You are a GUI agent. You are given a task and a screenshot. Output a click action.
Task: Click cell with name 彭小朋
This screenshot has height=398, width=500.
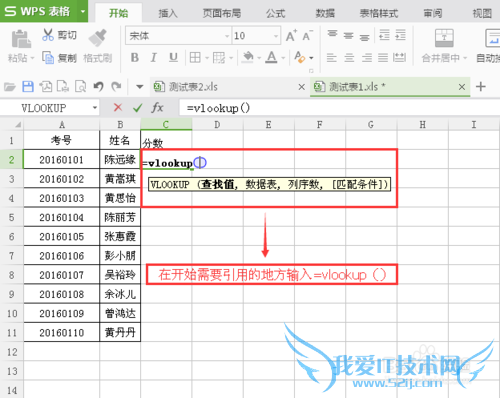coord(120,256)
